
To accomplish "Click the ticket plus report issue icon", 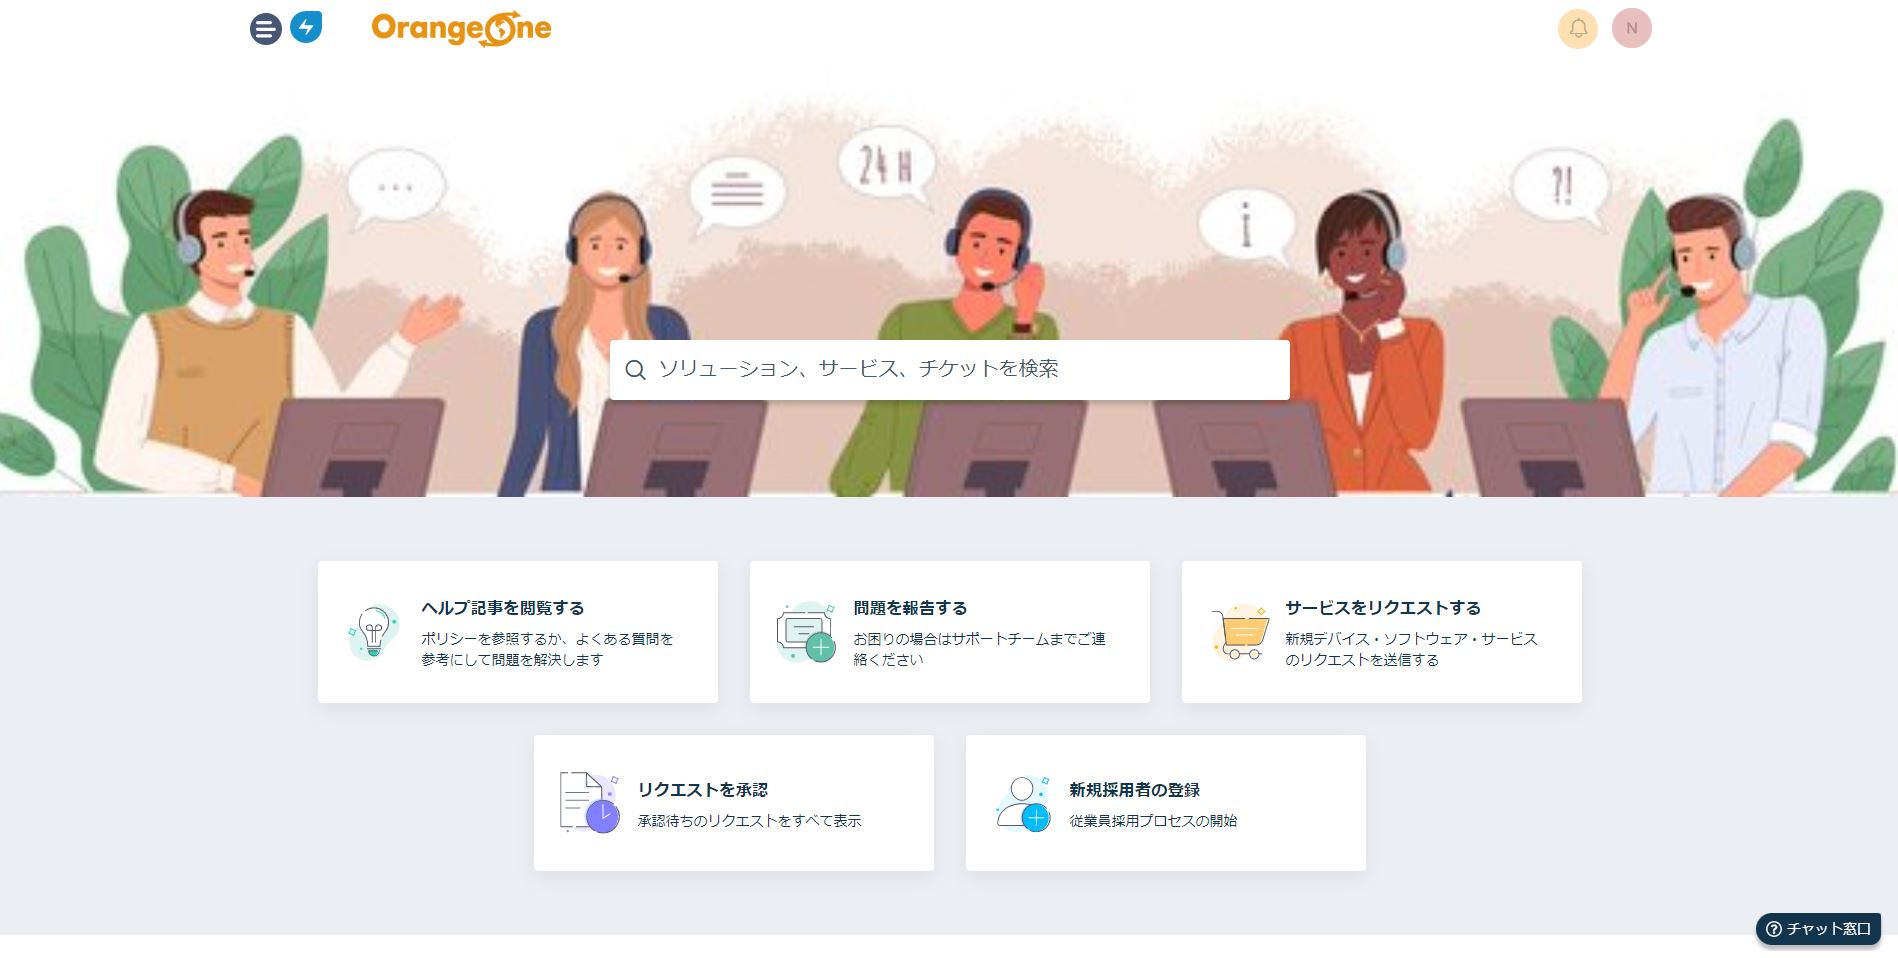I will tap(806, 631).
